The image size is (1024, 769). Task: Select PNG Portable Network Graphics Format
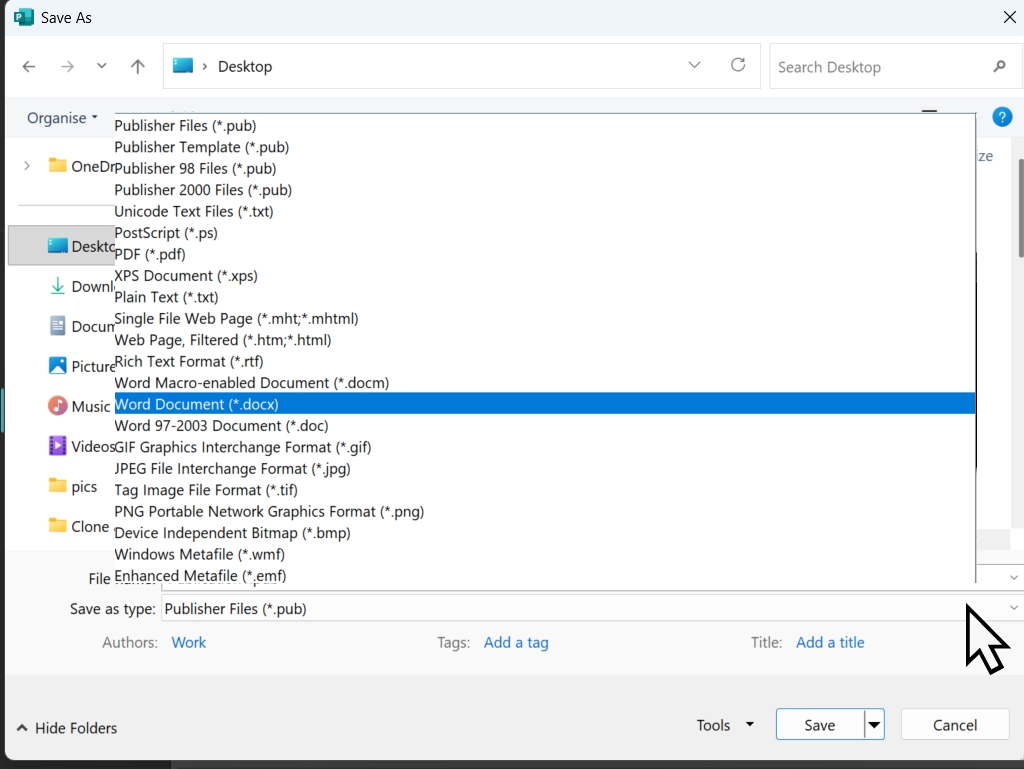pyautogui.click(x=545, y=512)
